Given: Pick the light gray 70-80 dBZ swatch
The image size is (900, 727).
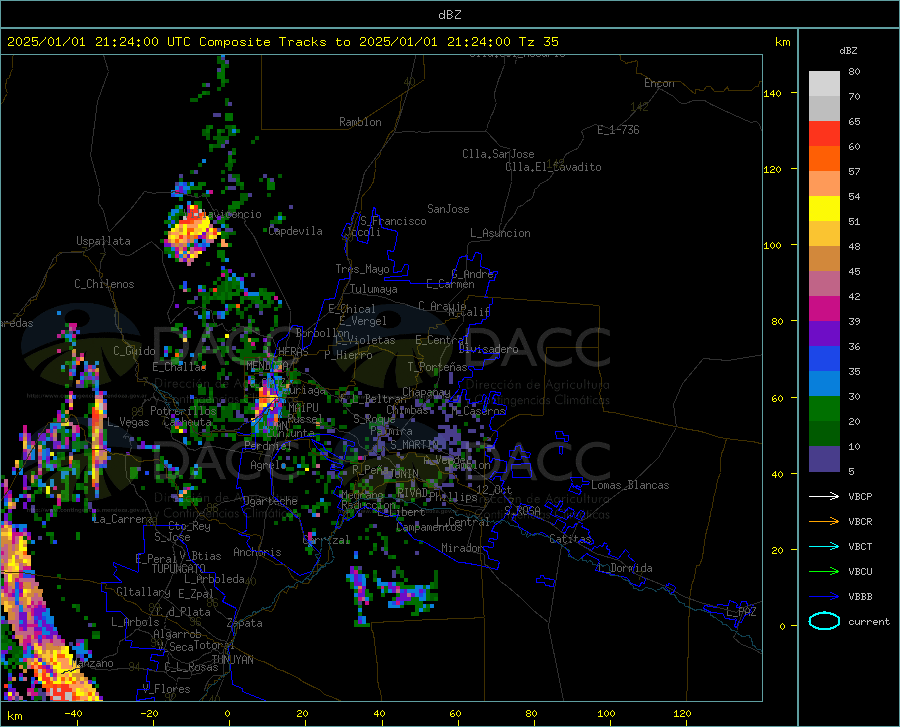Looking at the screenshot, I should [x=824, y=84].
